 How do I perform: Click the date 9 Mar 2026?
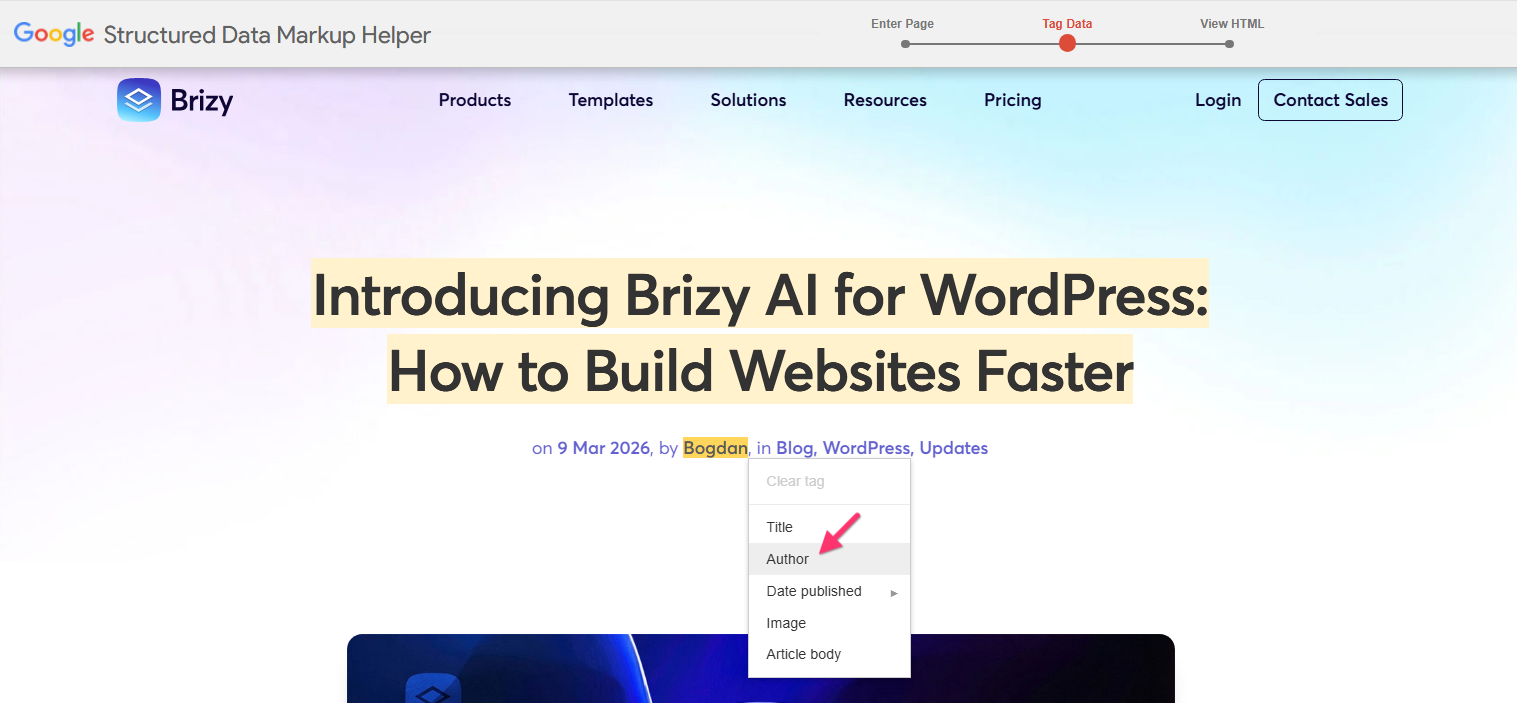(x=603, y=448)
